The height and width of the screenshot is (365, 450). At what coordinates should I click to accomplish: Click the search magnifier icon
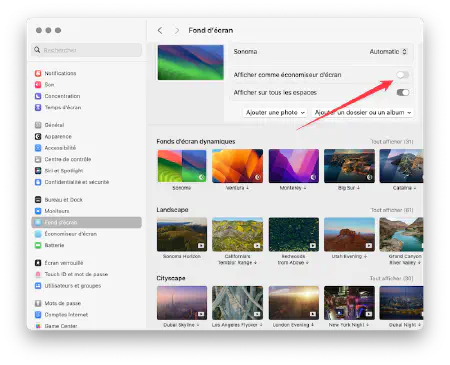(37, 50)
